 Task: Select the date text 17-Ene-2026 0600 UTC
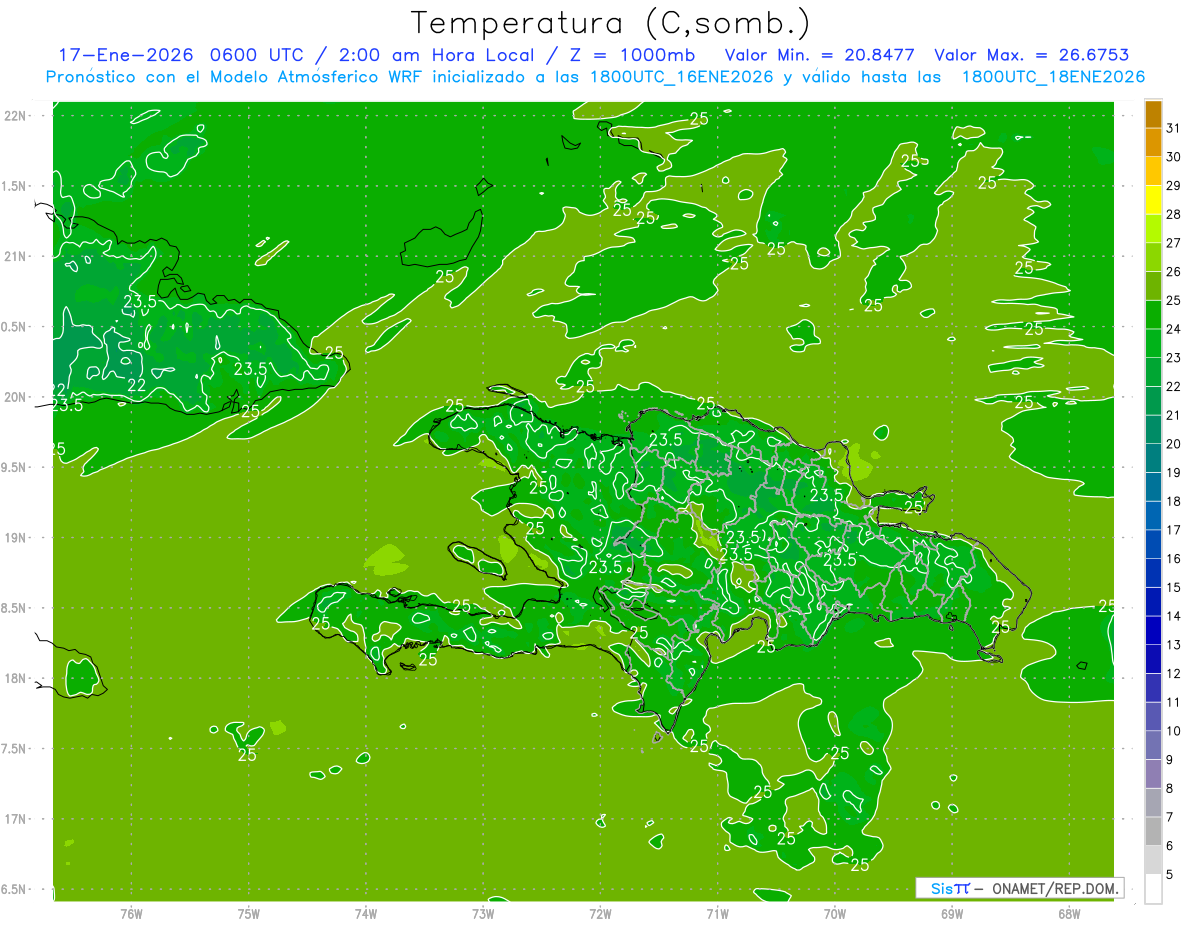point(181,55)
